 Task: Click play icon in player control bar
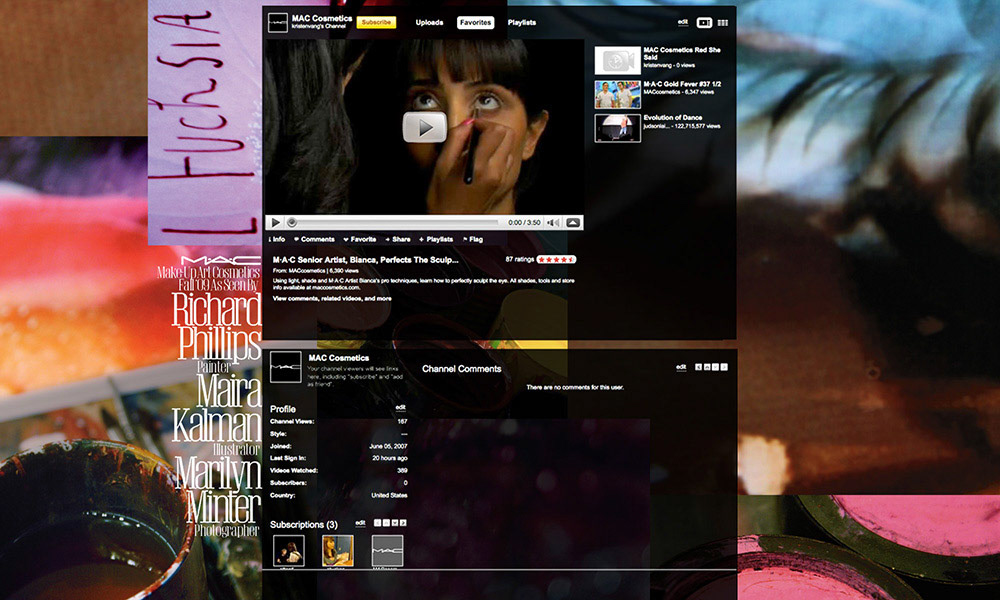tap(276, 223)
